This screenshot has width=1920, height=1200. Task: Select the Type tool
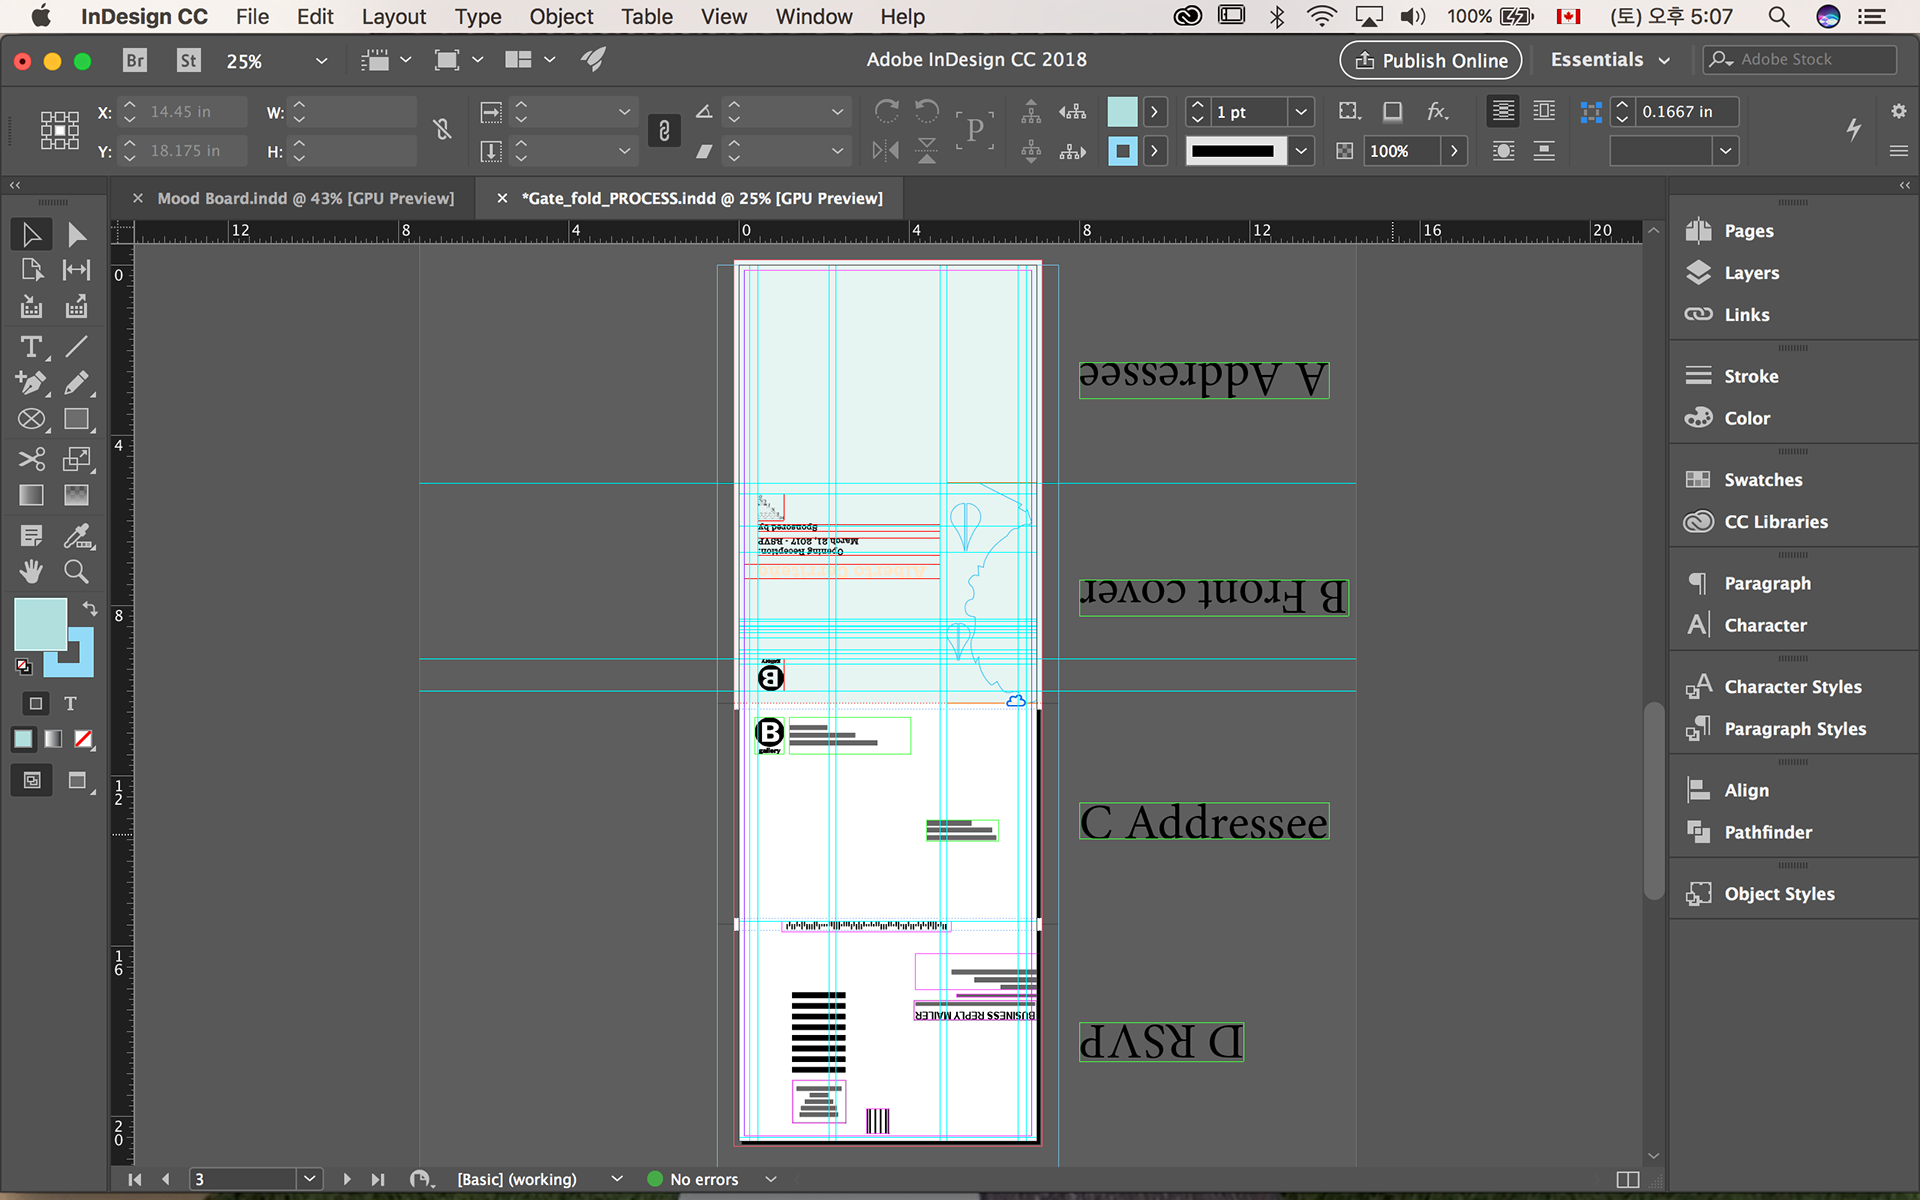coord(31,347)
